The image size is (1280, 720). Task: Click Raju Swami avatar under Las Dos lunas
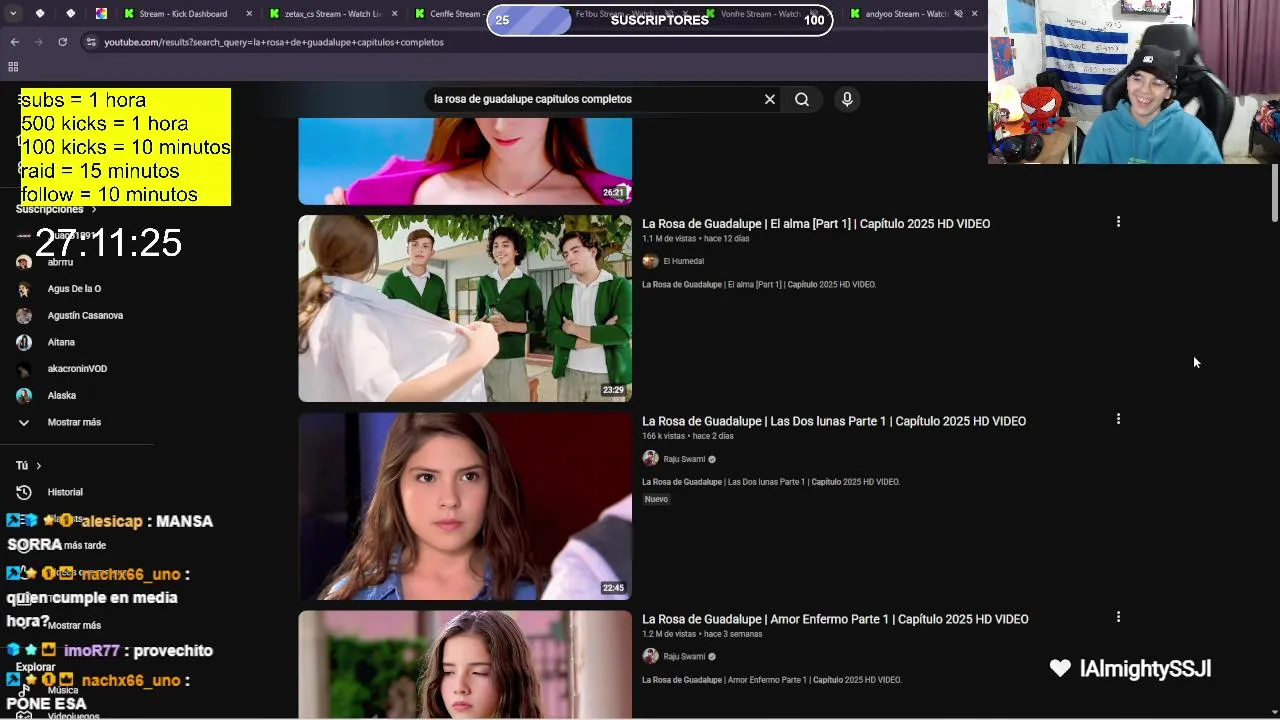650,459
